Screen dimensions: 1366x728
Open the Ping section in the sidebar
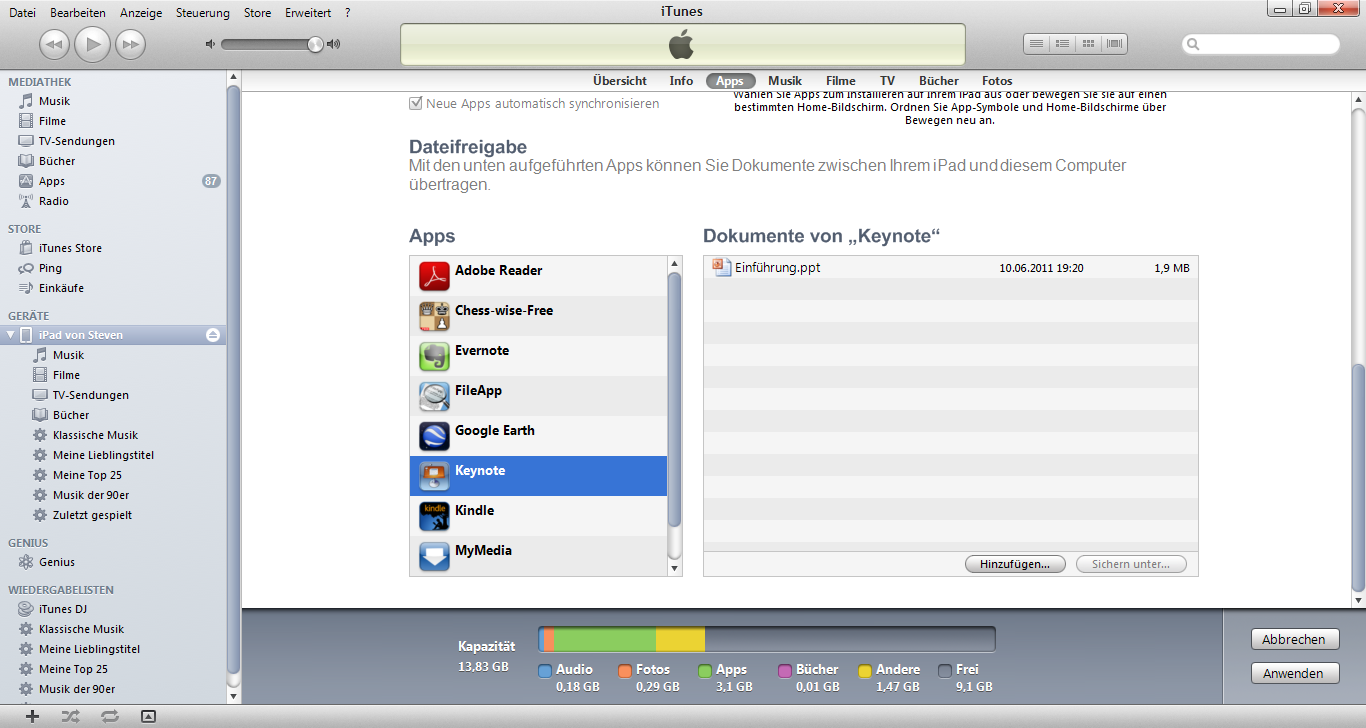pyautogui.click(x=60, y=268)
